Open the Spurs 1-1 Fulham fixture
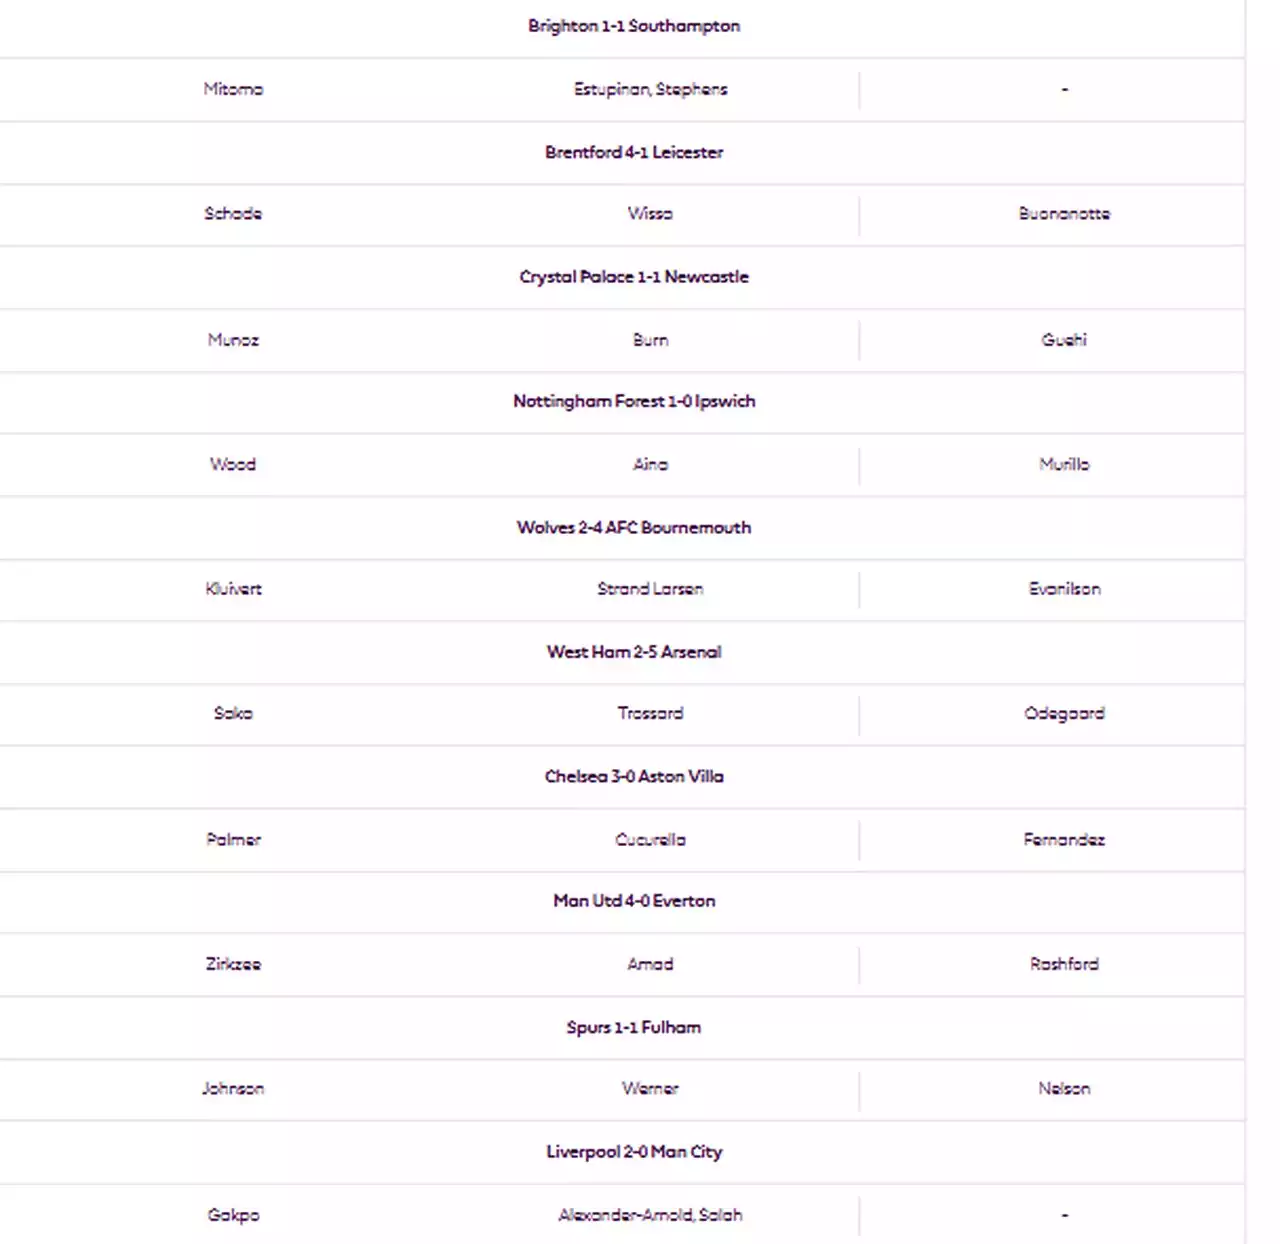Viewport: 1280px width, 1244px height. (x=634, y=1027)
